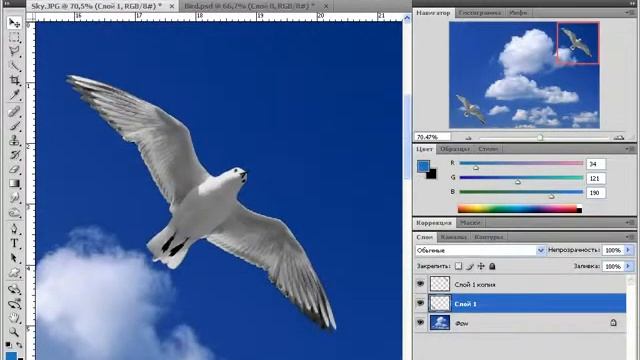The height and width of the screenshot is (360, 640).
Task: Select the Rectangular Marquee tool
Action: [14, 37]
